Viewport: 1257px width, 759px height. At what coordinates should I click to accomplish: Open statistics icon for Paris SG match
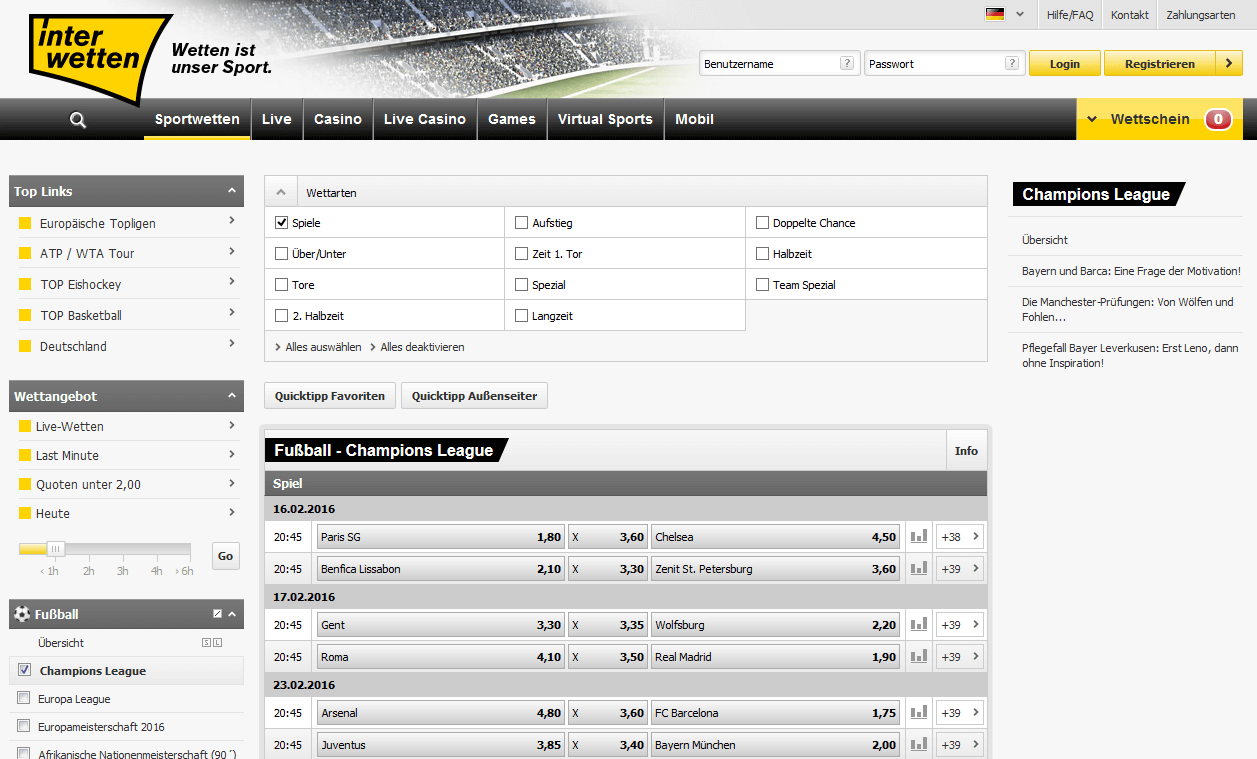919,537
